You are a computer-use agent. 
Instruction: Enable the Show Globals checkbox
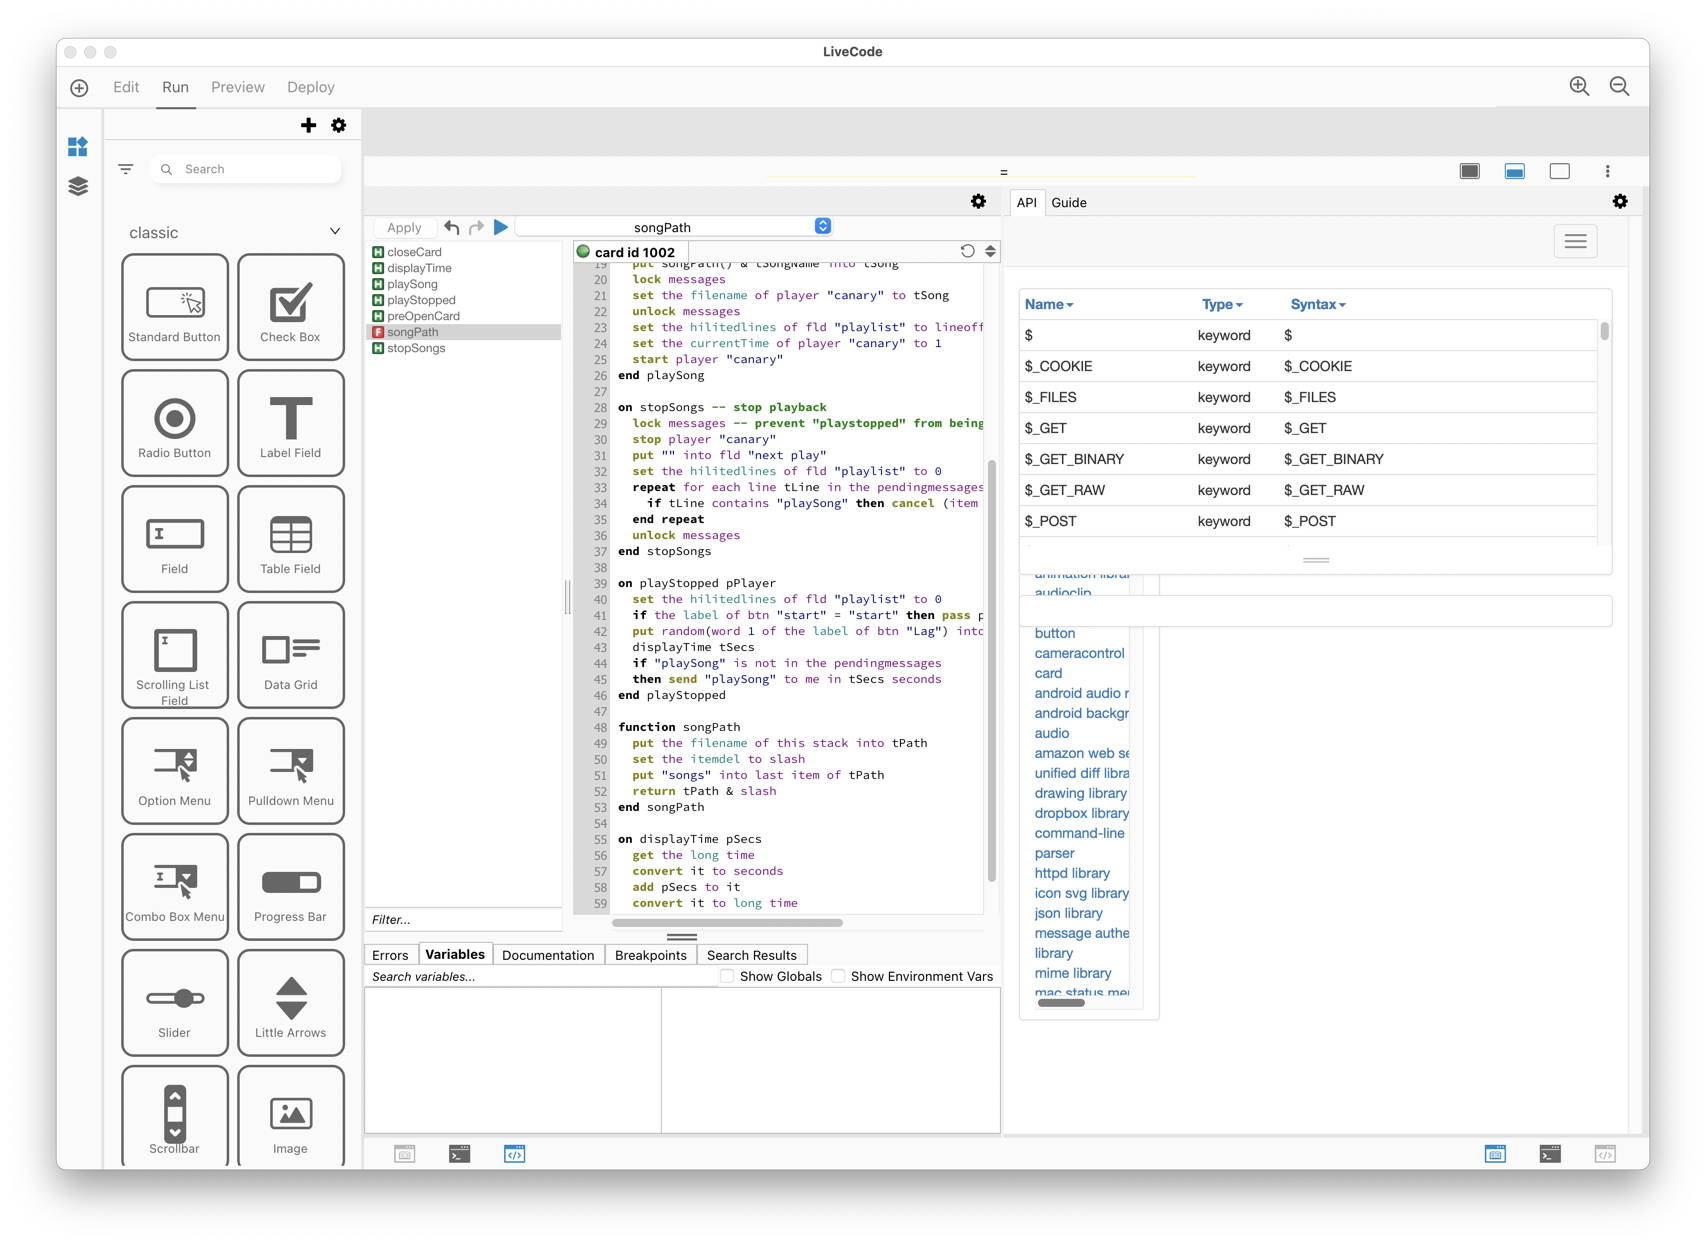[728, 976]
